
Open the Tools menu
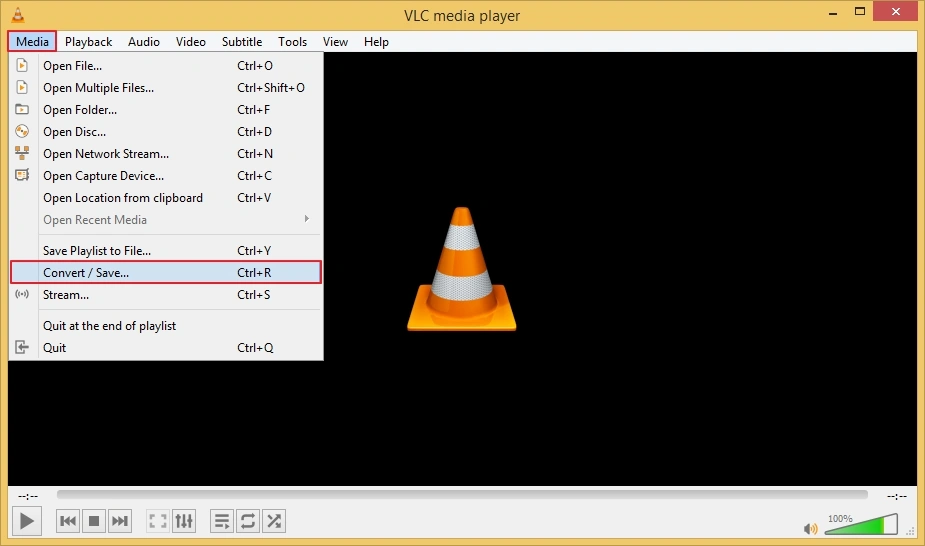pos(293,42)
